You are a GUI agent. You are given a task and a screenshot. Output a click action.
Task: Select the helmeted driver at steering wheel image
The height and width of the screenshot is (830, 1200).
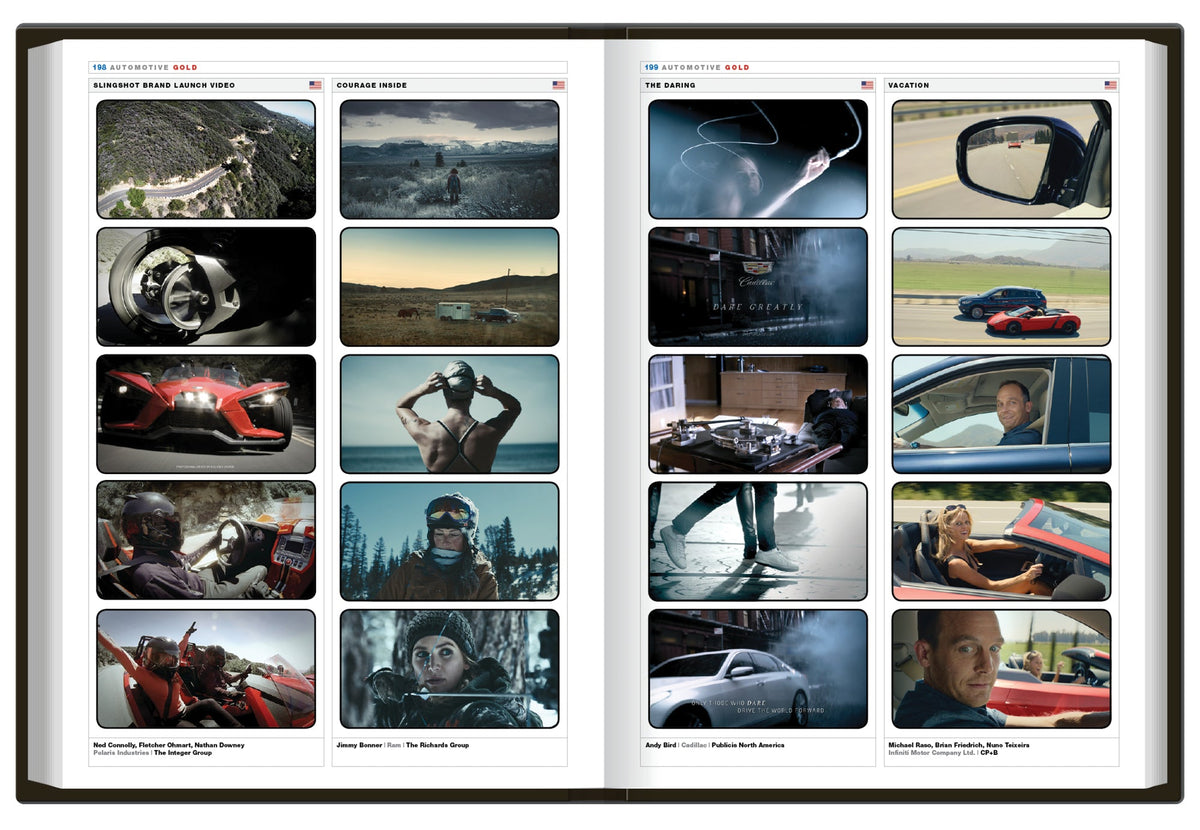[x=206, y=541]
